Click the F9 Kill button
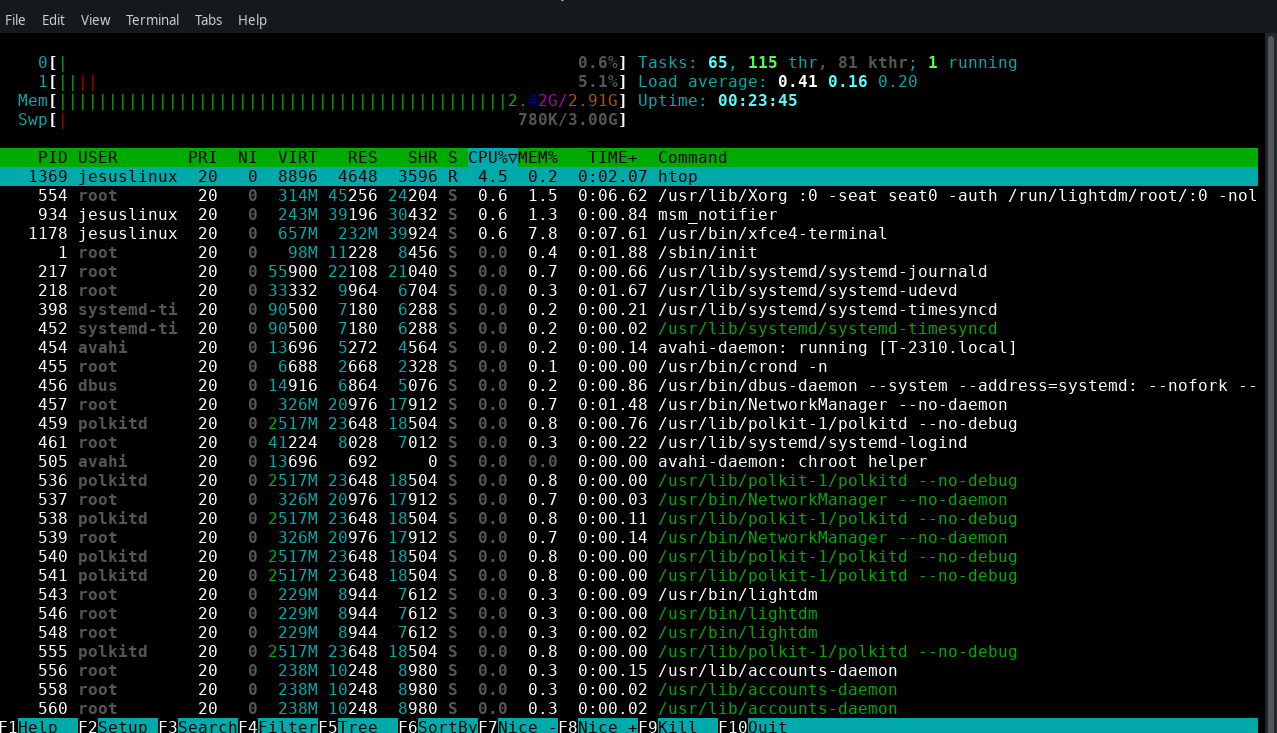Screen dimensions: 1277x733 (678, 727)
